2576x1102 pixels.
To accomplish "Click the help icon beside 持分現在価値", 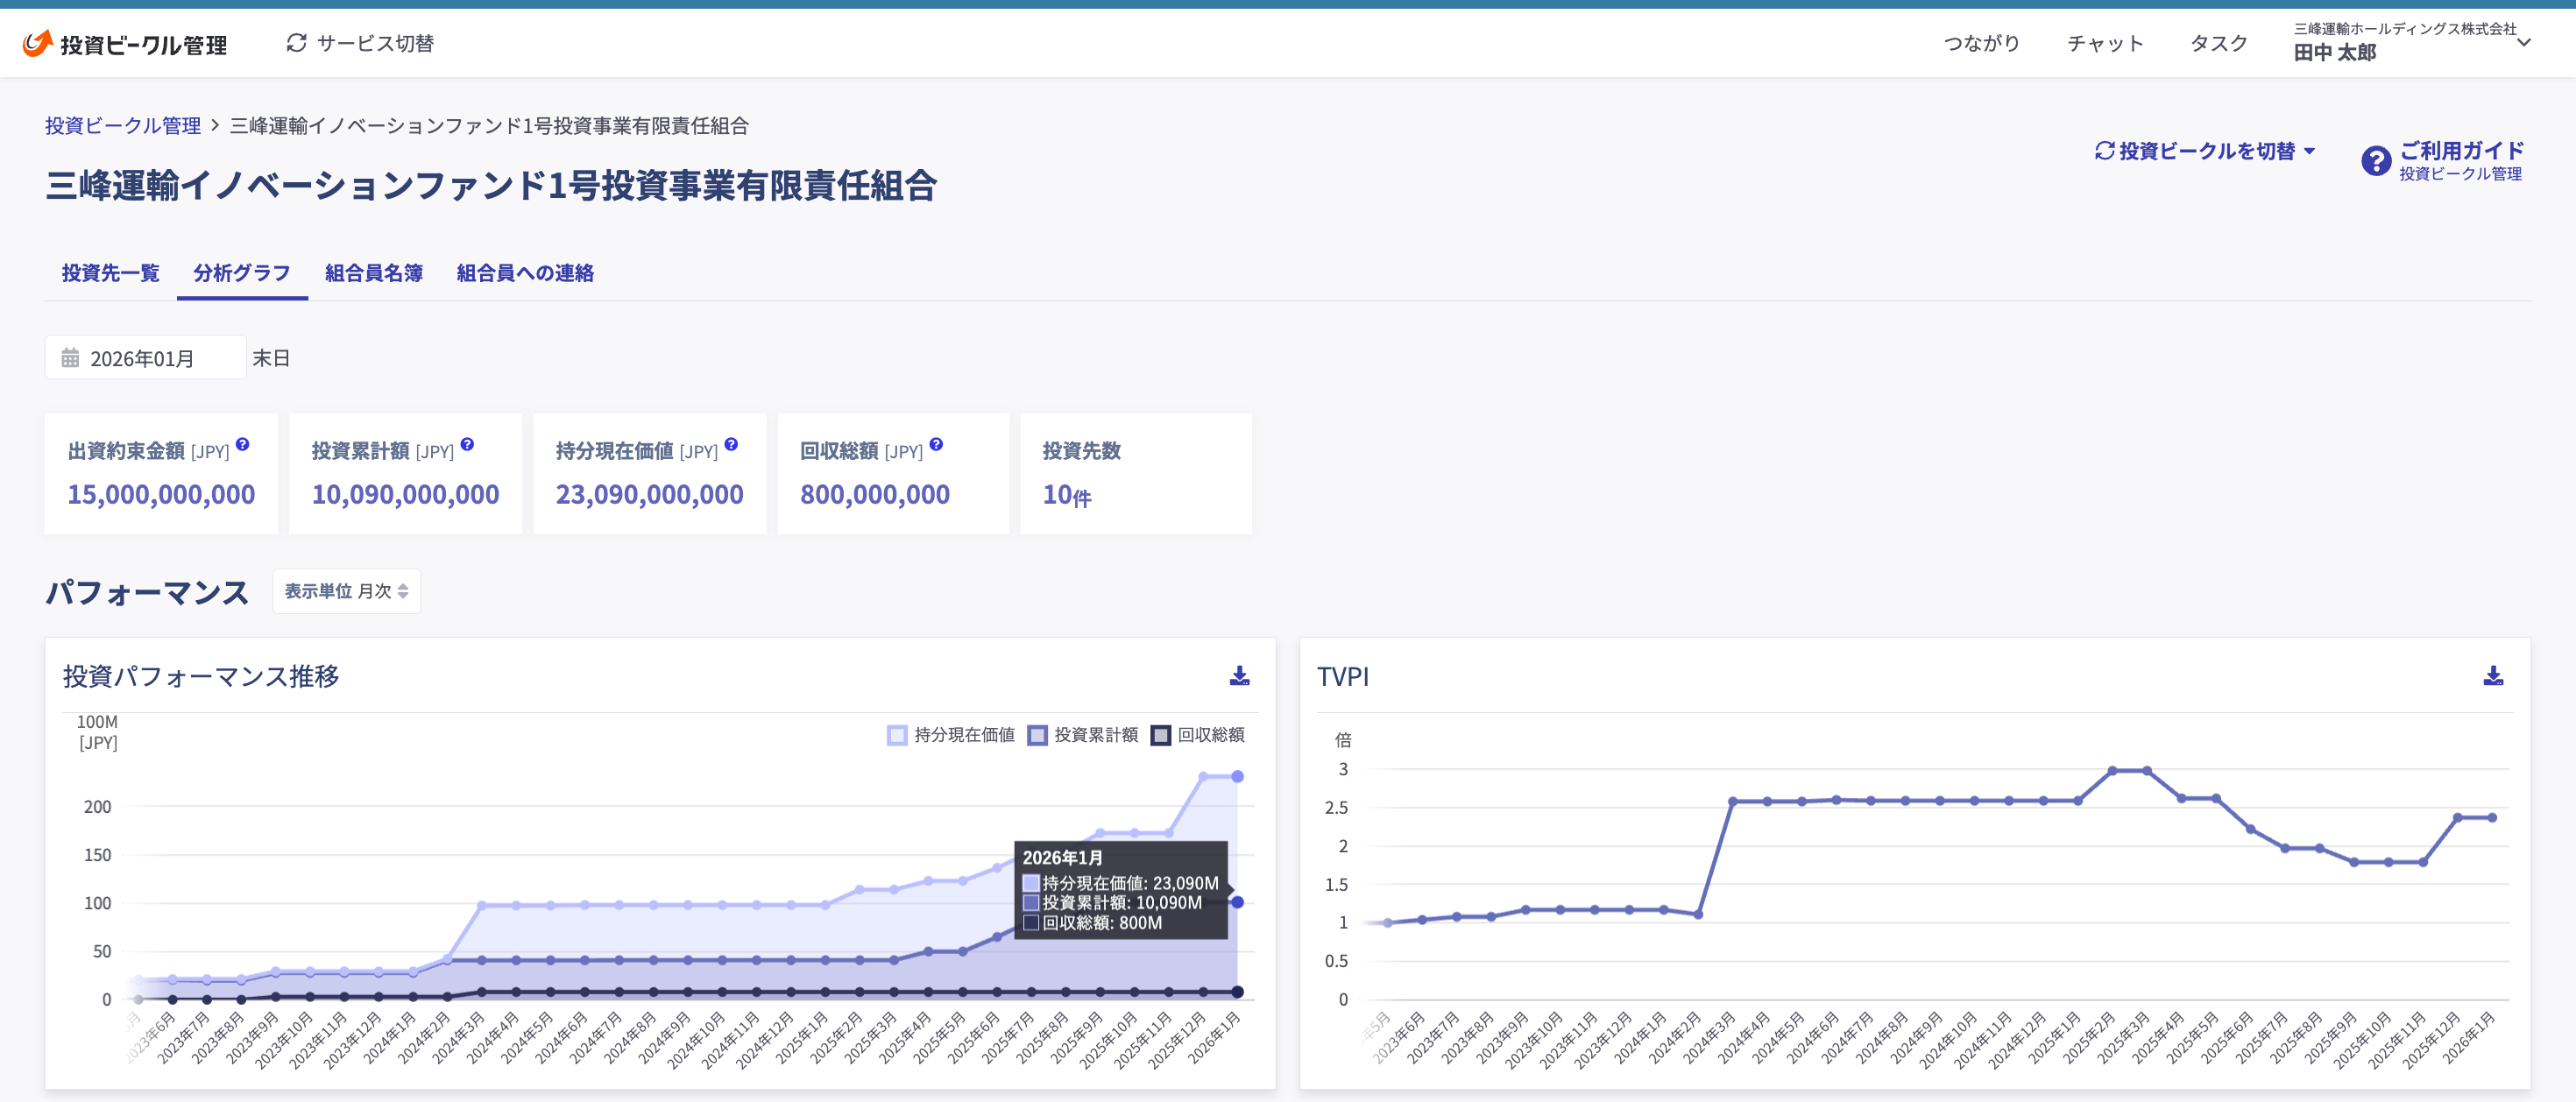I will 731,445.
